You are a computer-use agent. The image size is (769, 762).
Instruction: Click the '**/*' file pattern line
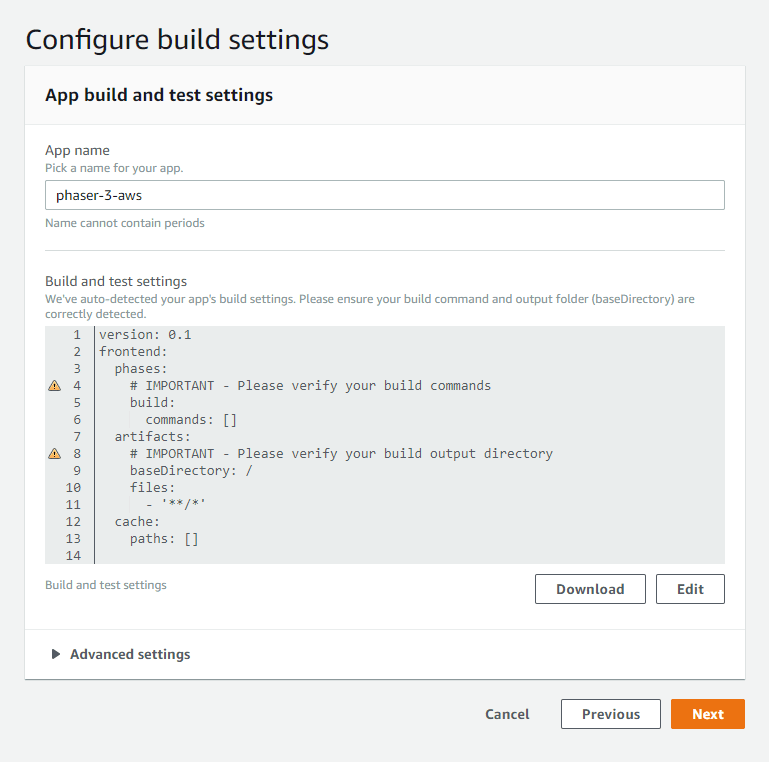click(x=176, y=505)
